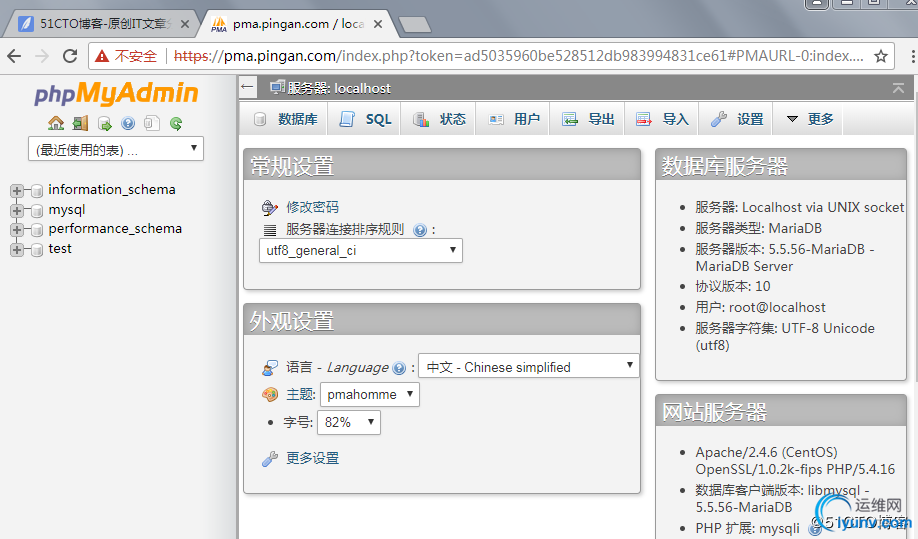The image size is (918, 539).
Task: Open the performance_schema database link
Action: [115, 229]
